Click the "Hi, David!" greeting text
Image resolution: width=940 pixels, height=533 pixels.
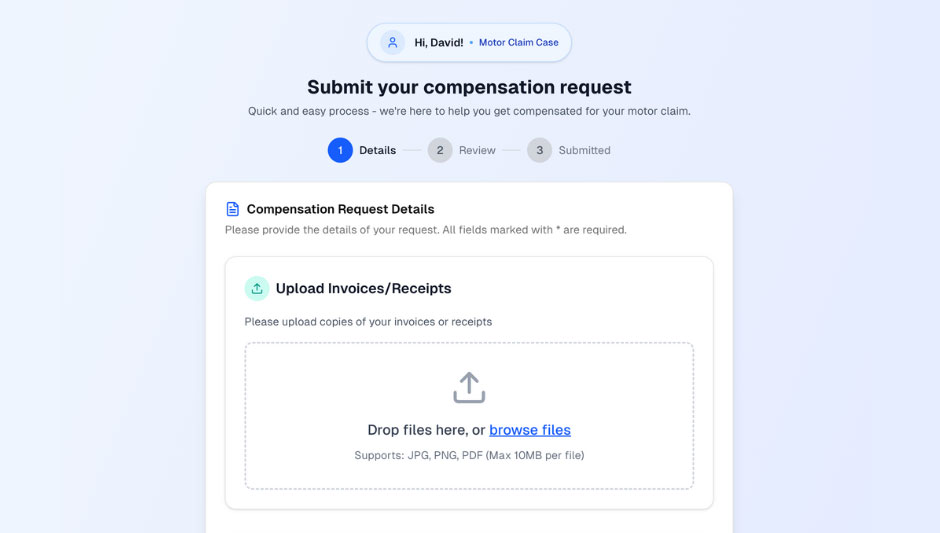(439, 43)
